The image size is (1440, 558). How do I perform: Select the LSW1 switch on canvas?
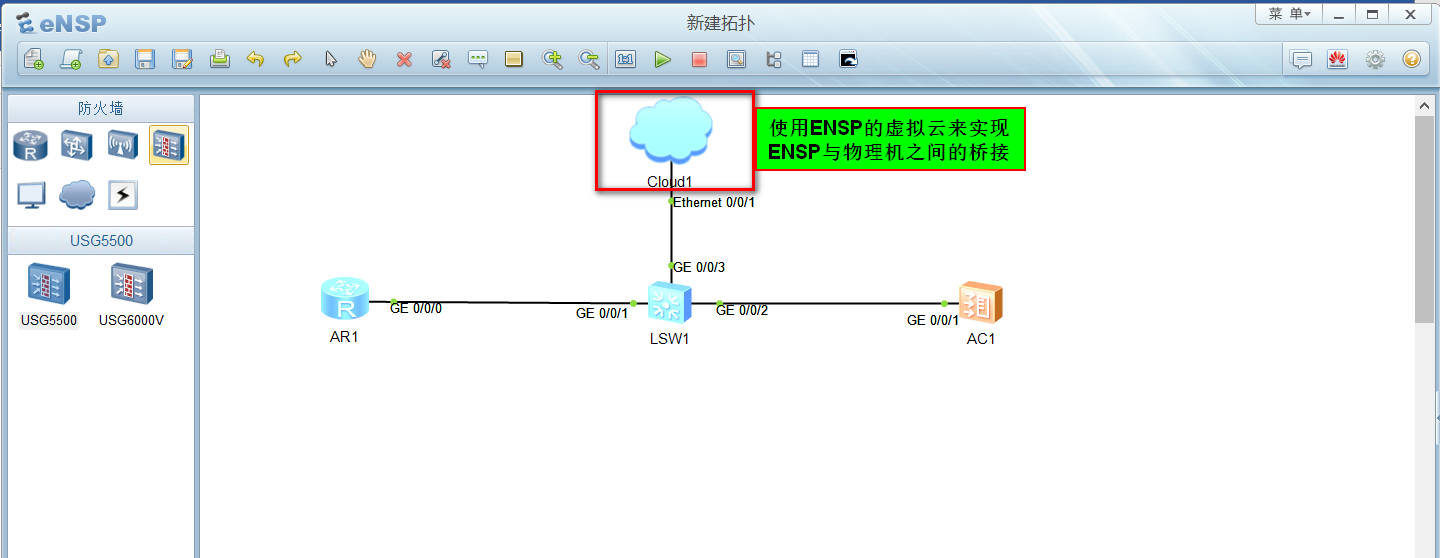point(670,303)
